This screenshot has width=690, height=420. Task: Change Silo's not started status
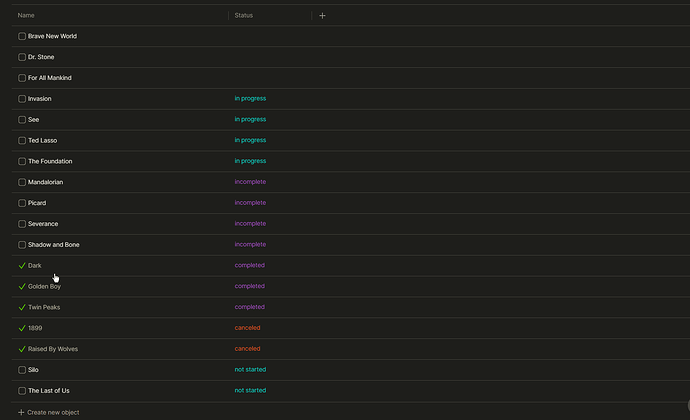250,369
